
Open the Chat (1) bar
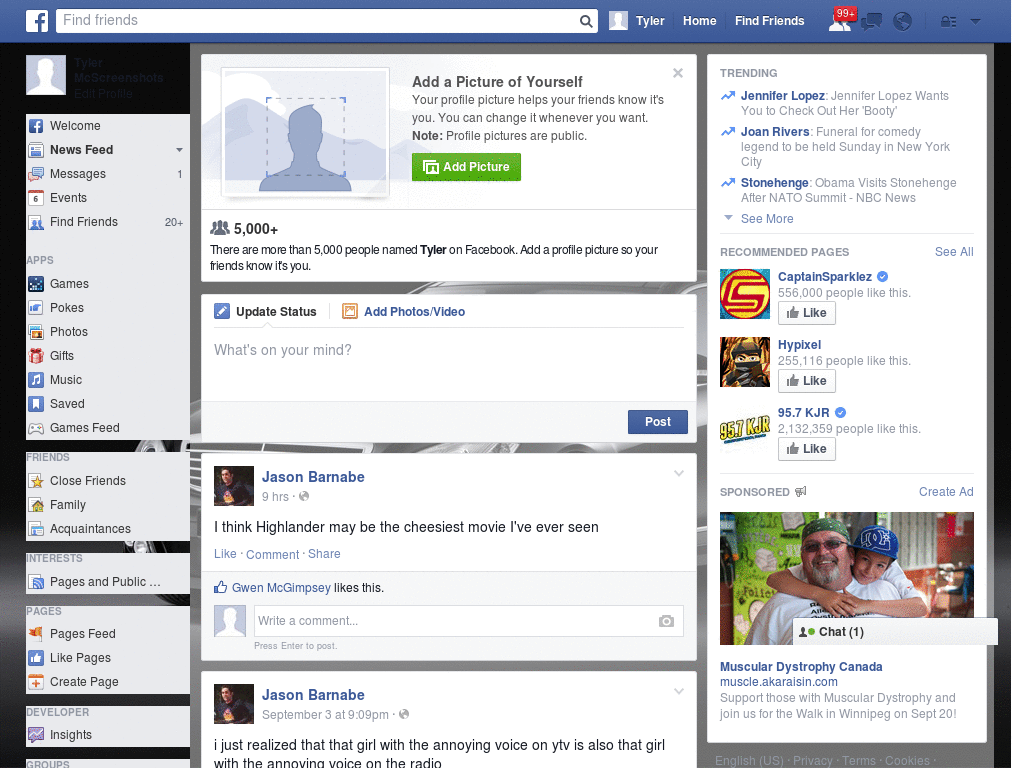(895, 632)
